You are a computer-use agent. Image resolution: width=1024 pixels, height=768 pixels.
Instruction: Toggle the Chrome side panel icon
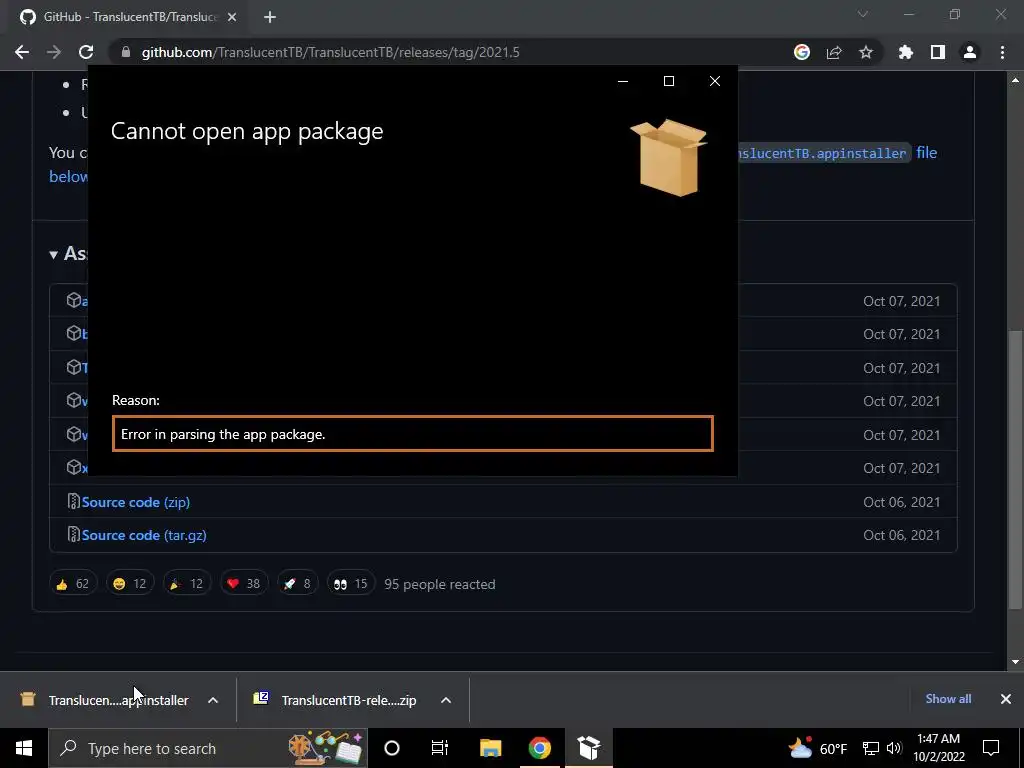coord(938,52)
